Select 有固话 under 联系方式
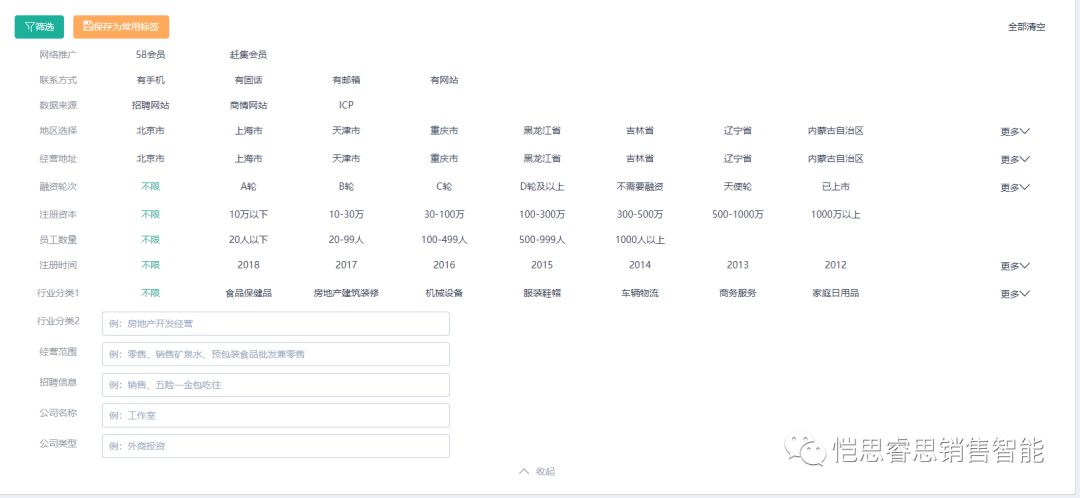Viewport: 1080px width, 498px height. [x=249, y=80]
